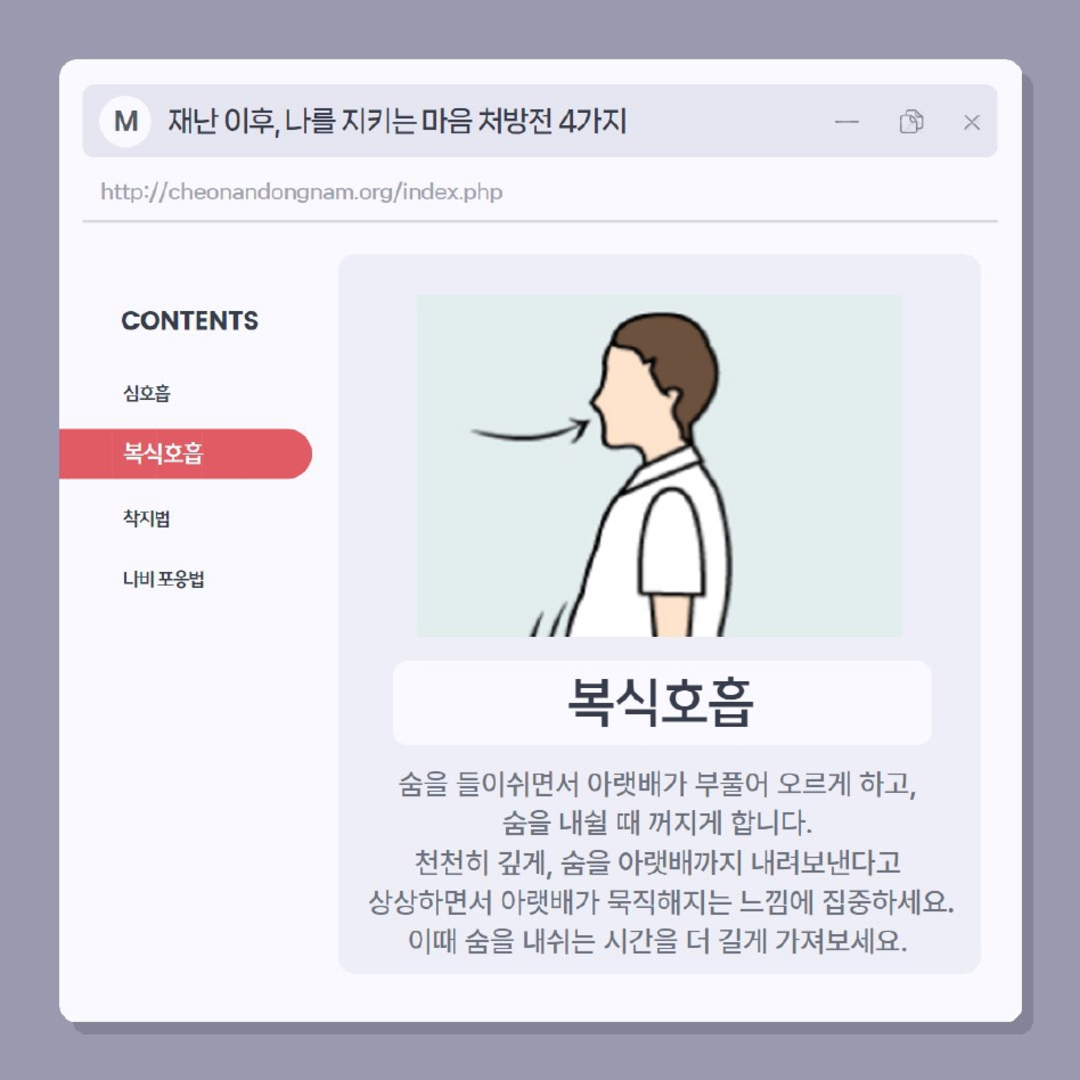
Task: Click the inhale arrow in the illustration
Action: 530,430
